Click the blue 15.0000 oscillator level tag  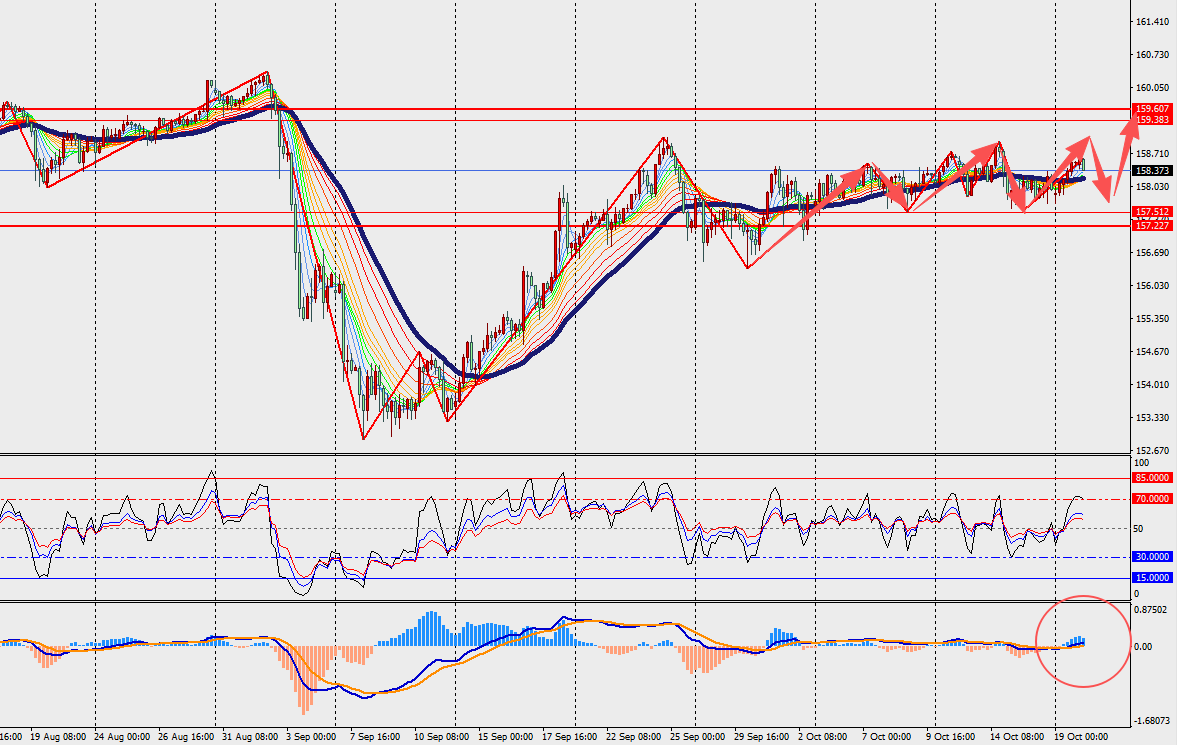(x=1152, y=578)
